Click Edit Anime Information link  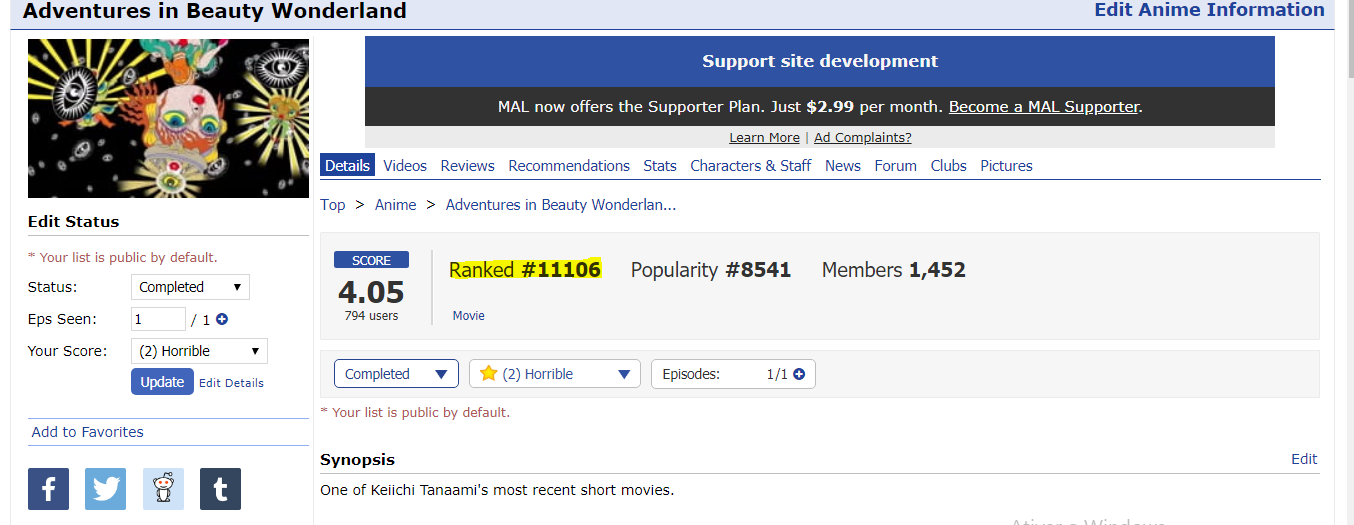coord(1210,10)
